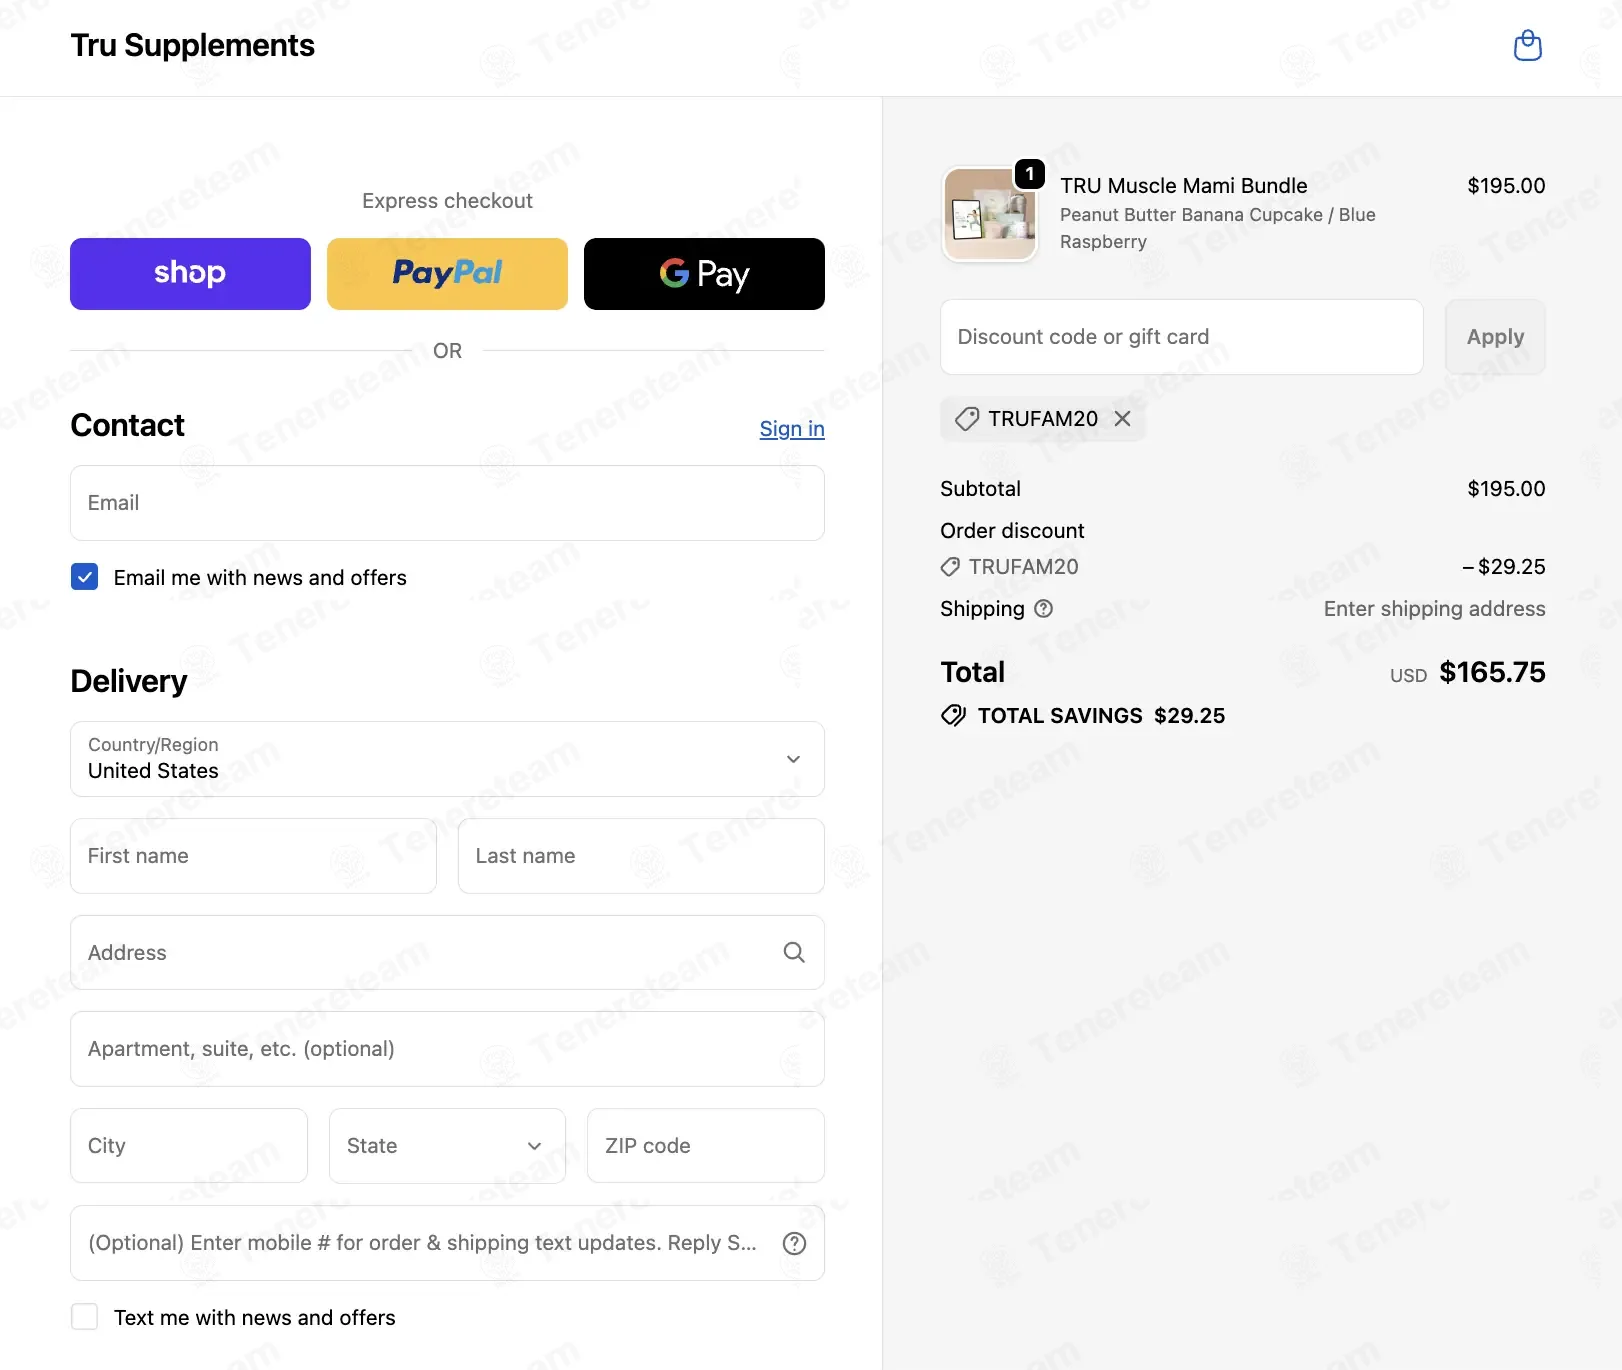Select the ZIP code field
Viewport: 1622px width, 1370px height.
[x=705, y=1146]
